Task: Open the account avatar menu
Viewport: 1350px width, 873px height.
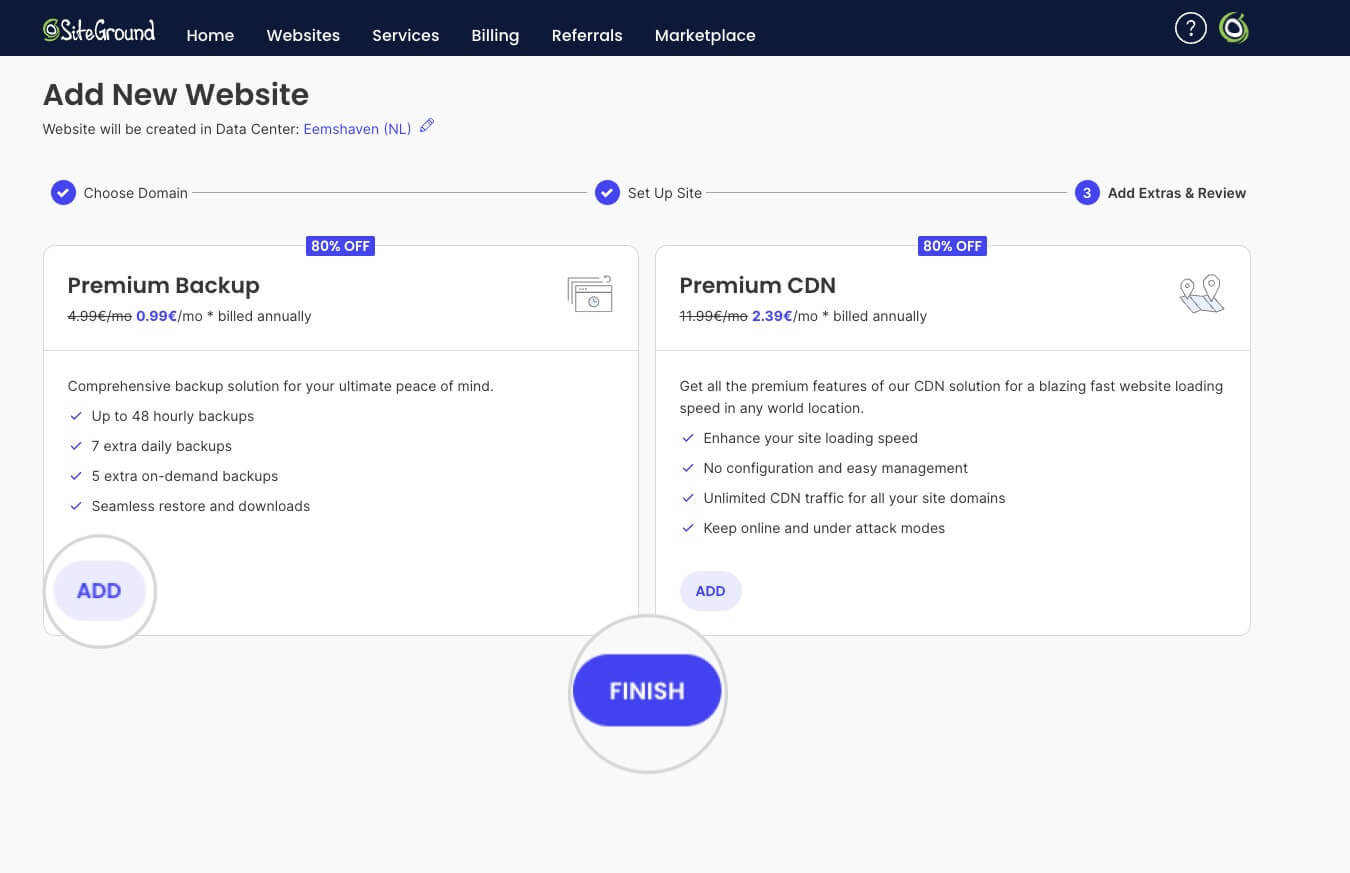Action: tap(1234, 28)
